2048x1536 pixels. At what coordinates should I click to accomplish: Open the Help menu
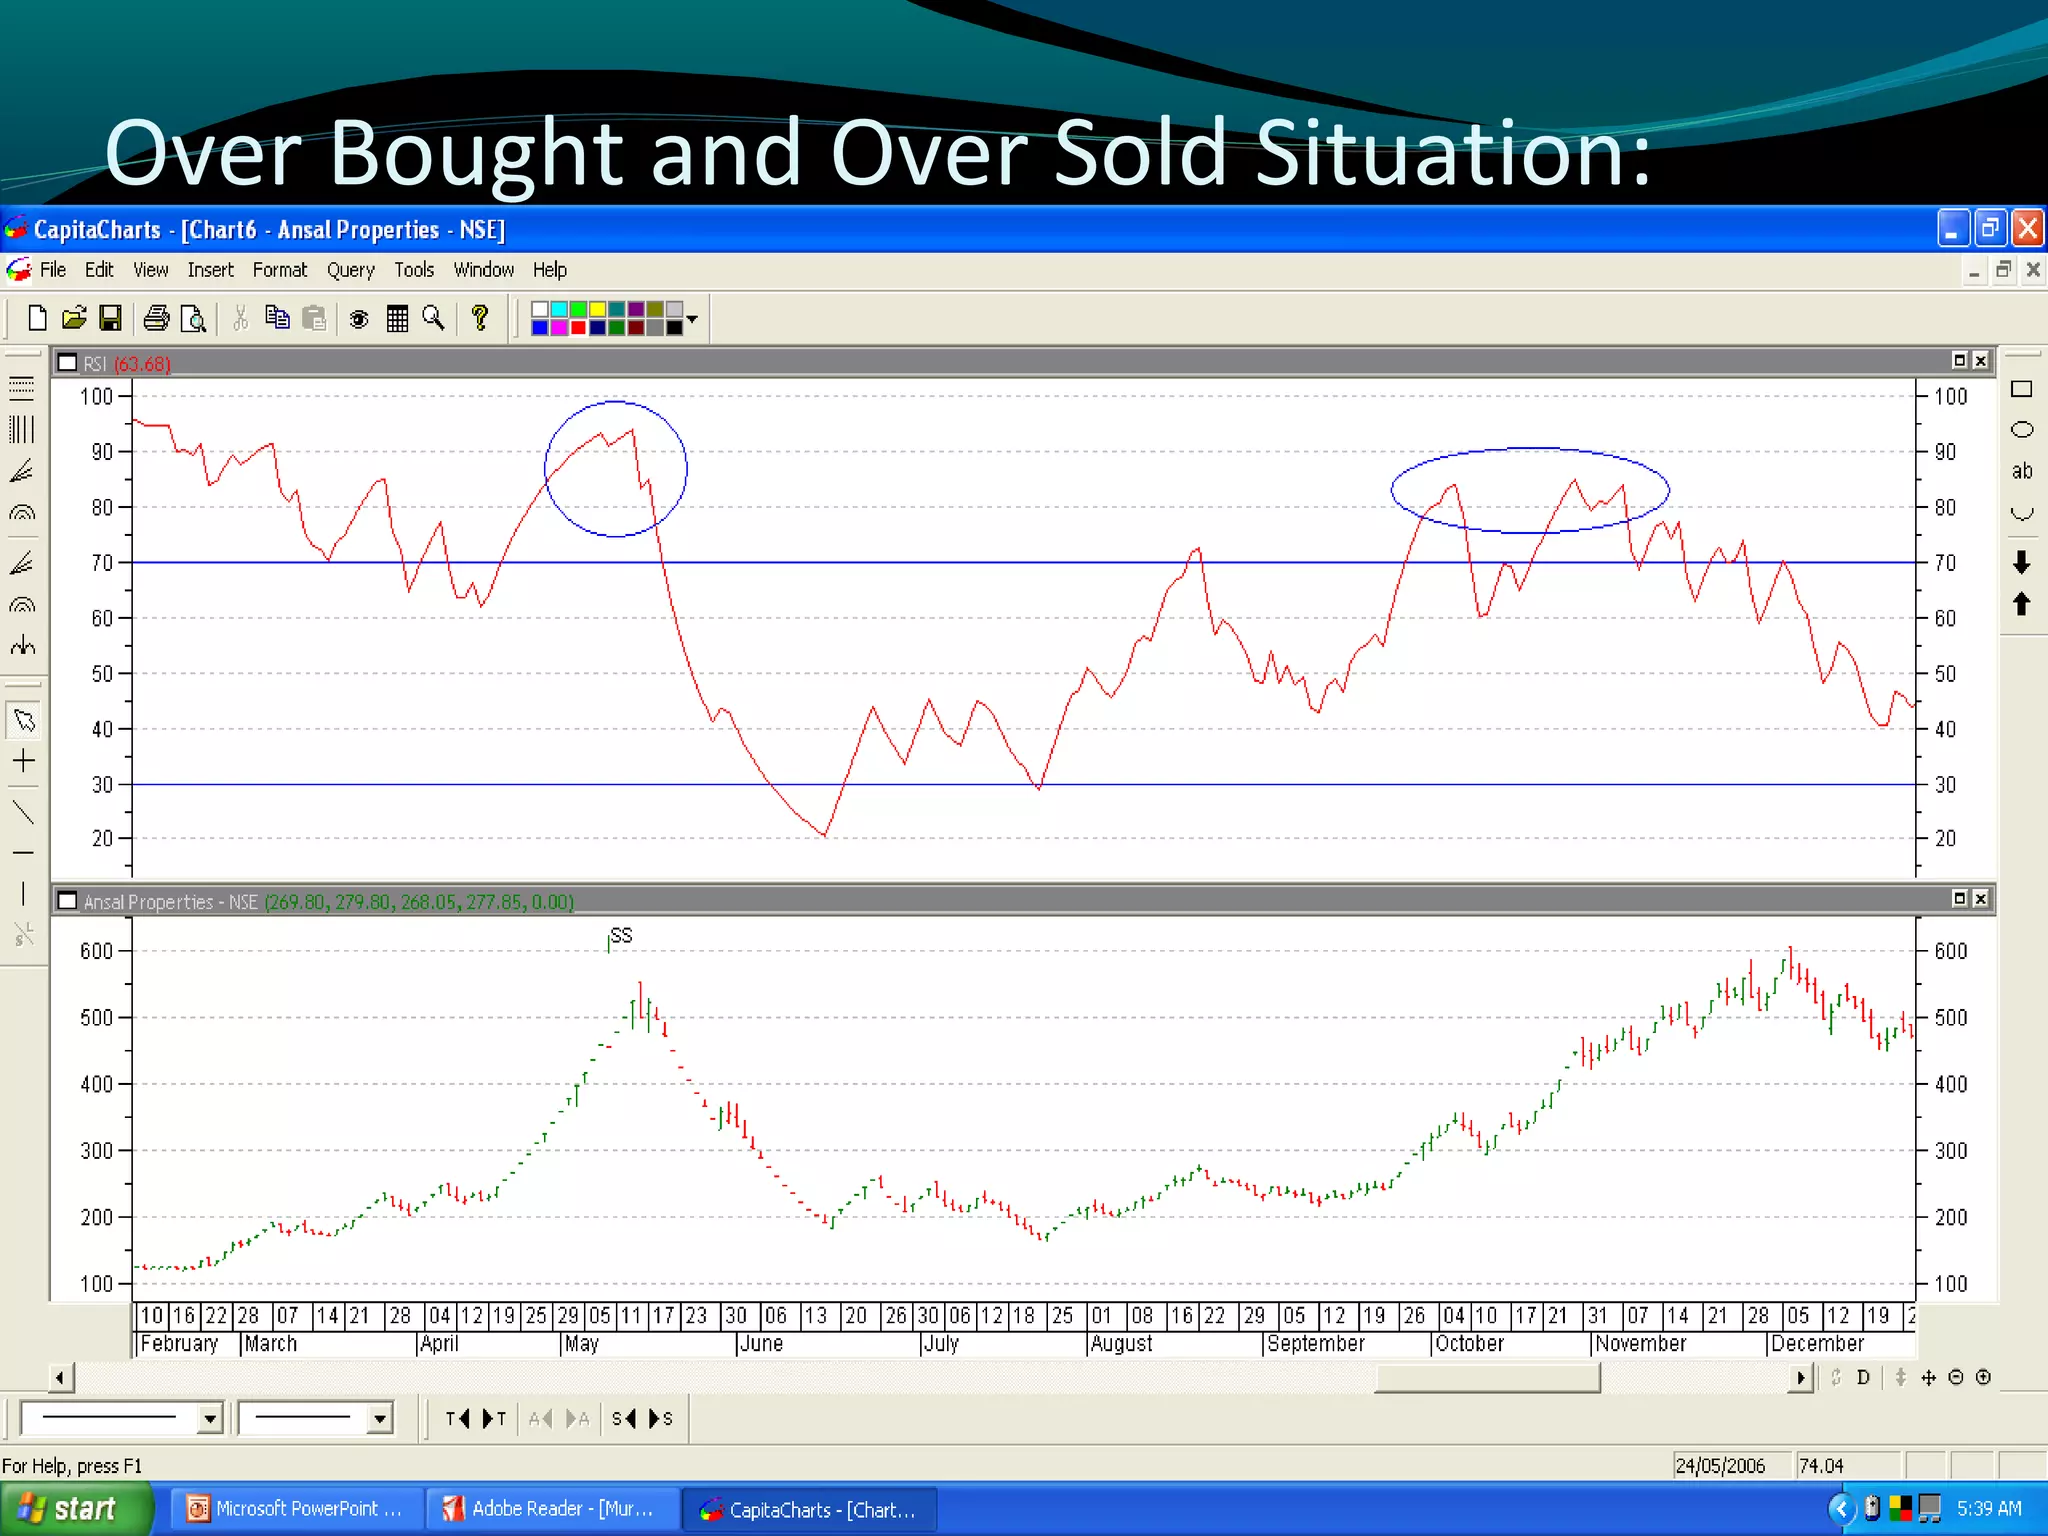[550, 270]
